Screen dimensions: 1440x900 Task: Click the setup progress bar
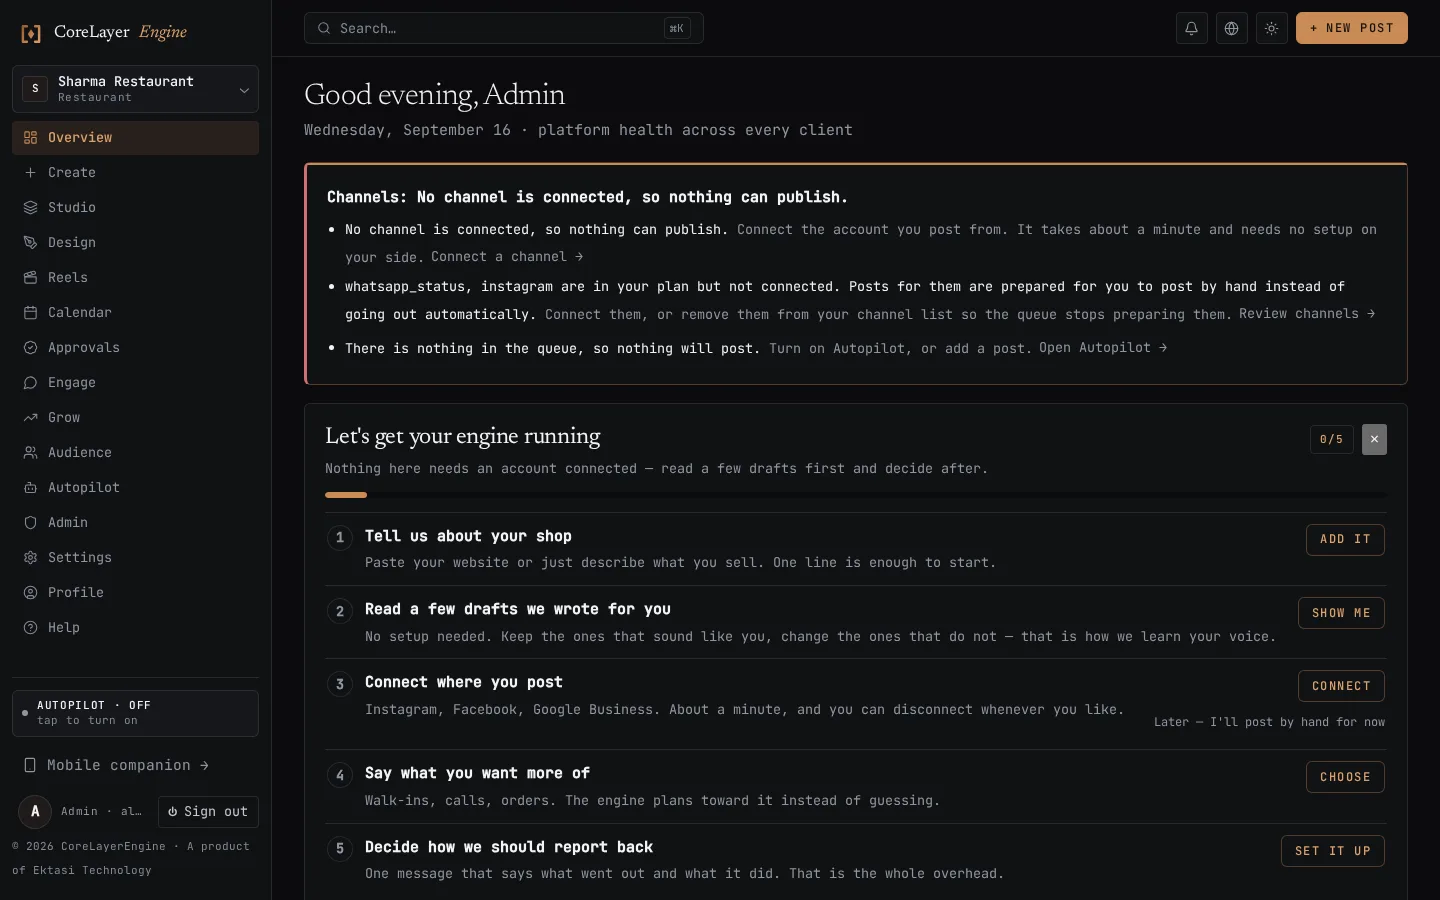pos(855,495)
